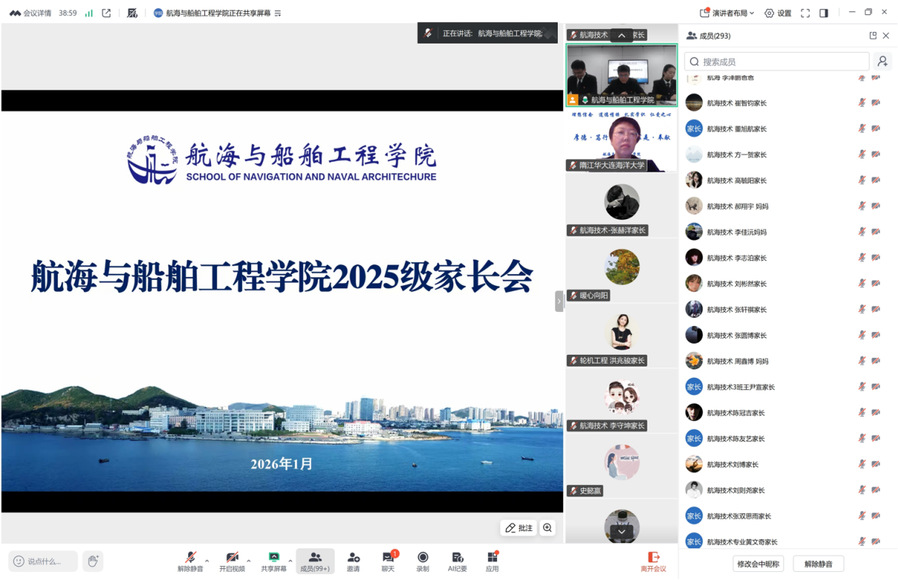Click the raise hand icon
The height and width of the screenshot is (580, 898).
[92, 561]
